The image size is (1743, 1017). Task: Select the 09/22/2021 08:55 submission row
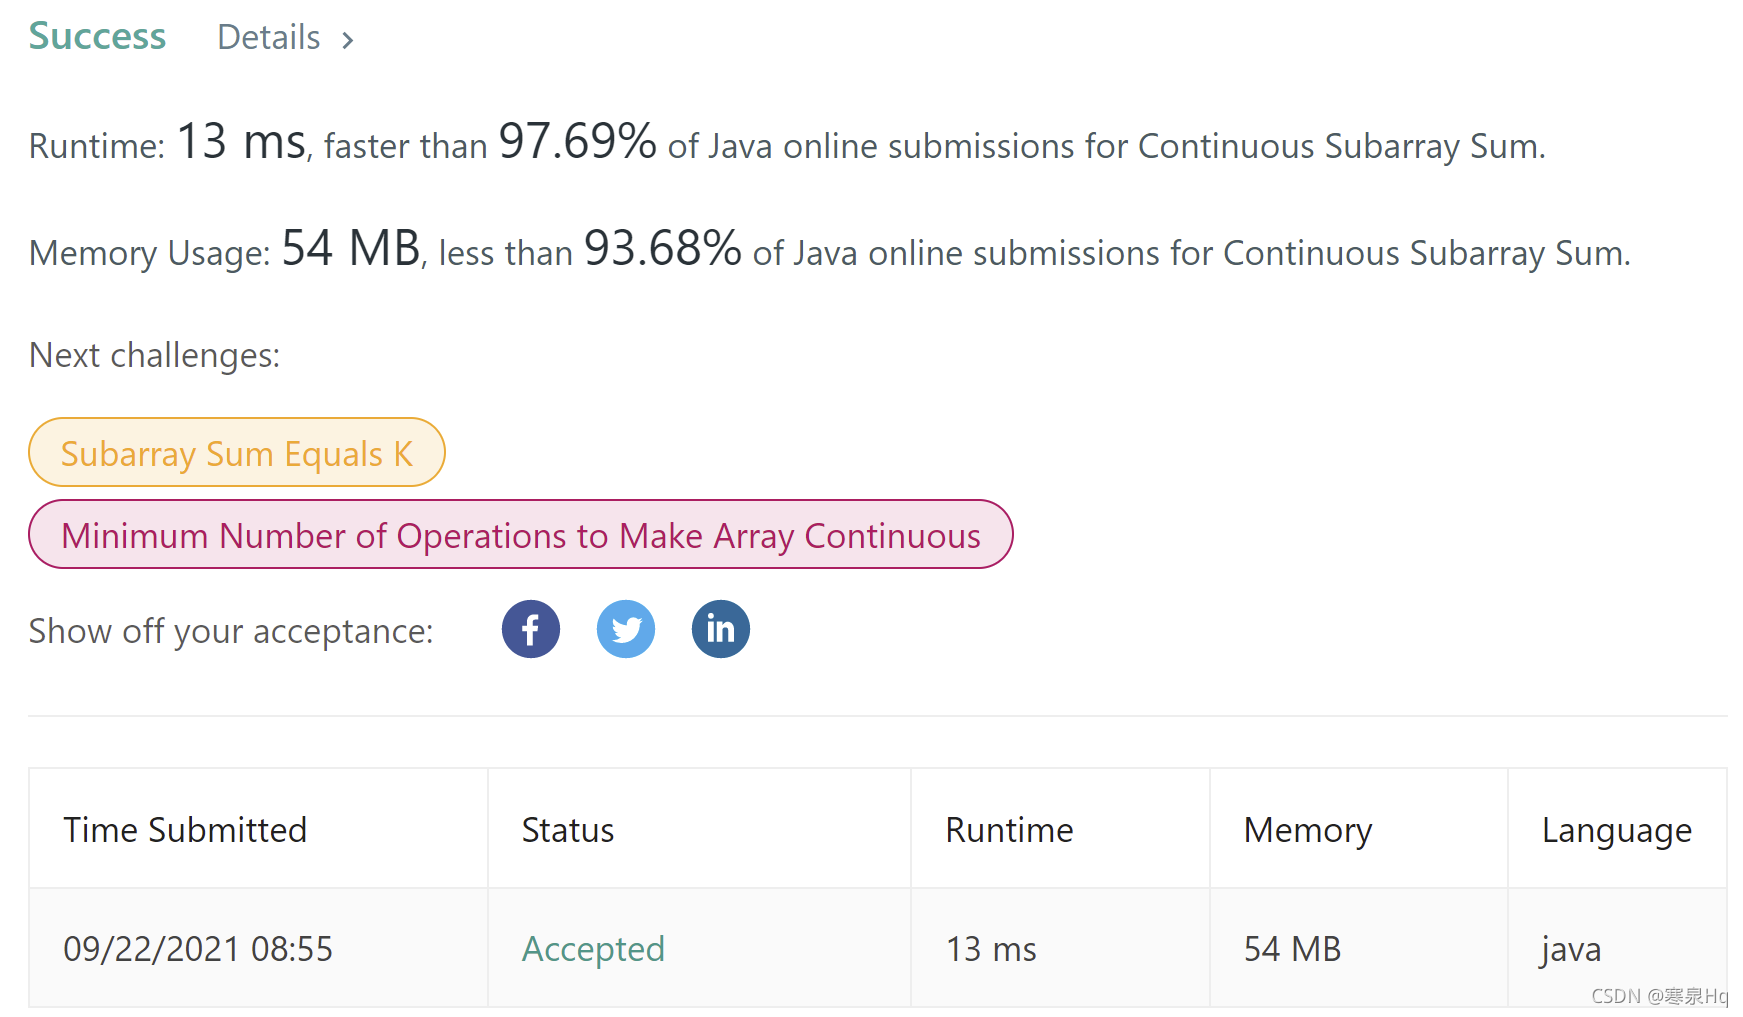point(198,948)
